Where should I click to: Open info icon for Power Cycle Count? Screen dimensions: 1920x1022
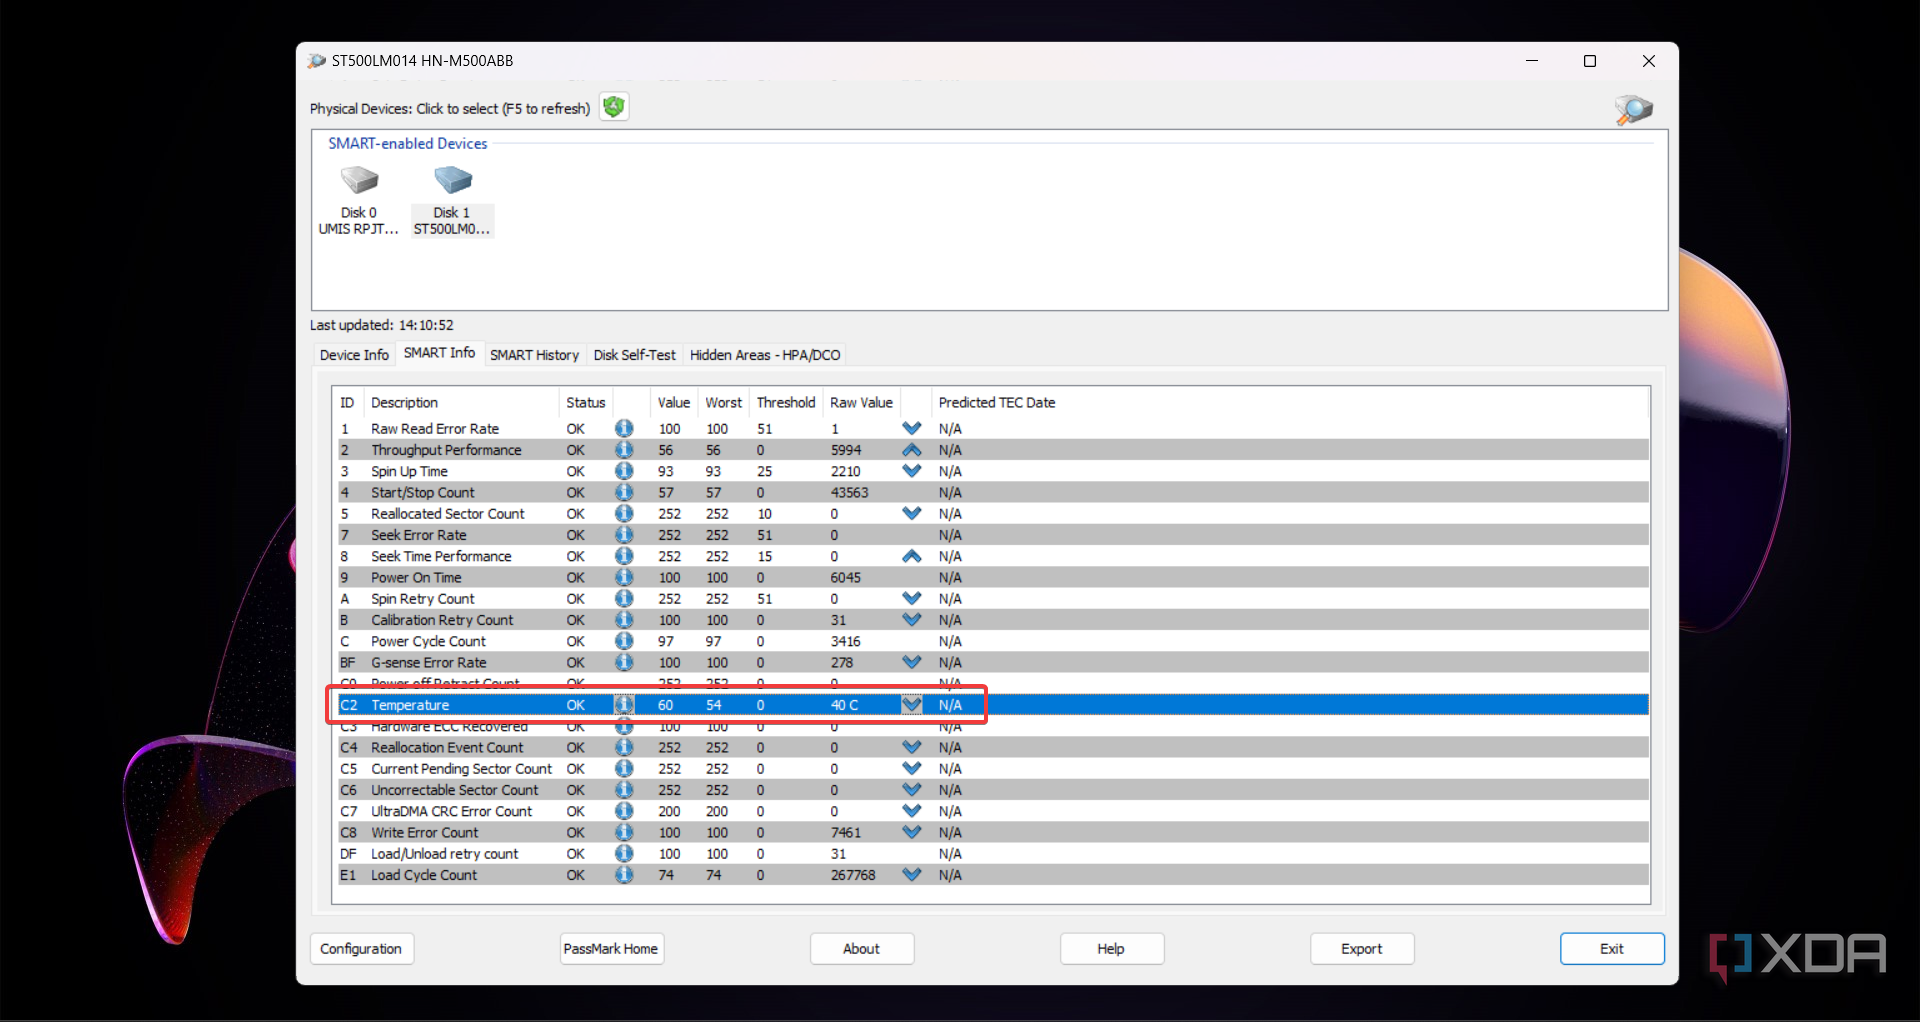pos(624,641)
